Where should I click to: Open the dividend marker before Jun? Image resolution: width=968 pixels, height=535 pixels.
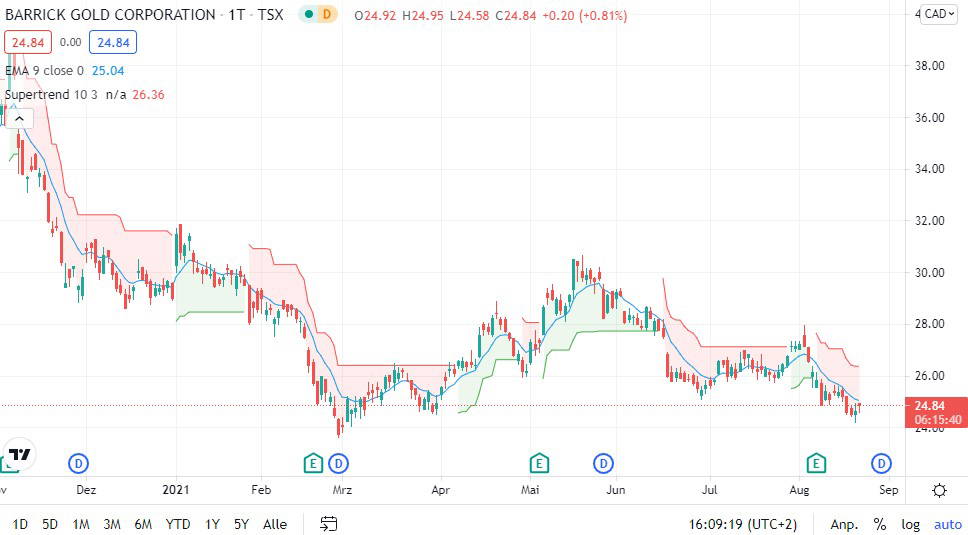click(603, 463)
